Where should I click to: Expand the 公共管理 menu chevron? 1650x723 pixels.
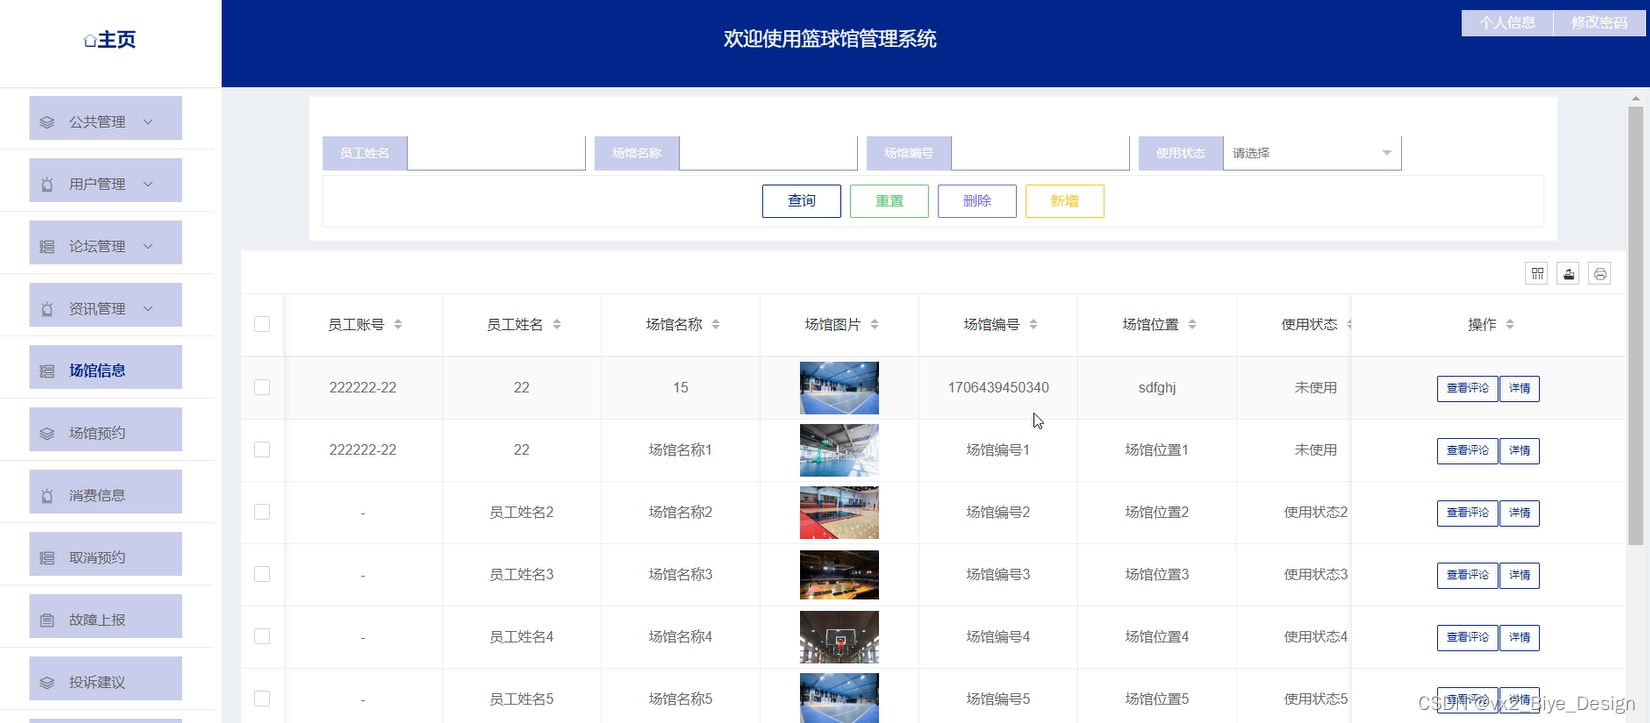[148, 122]
